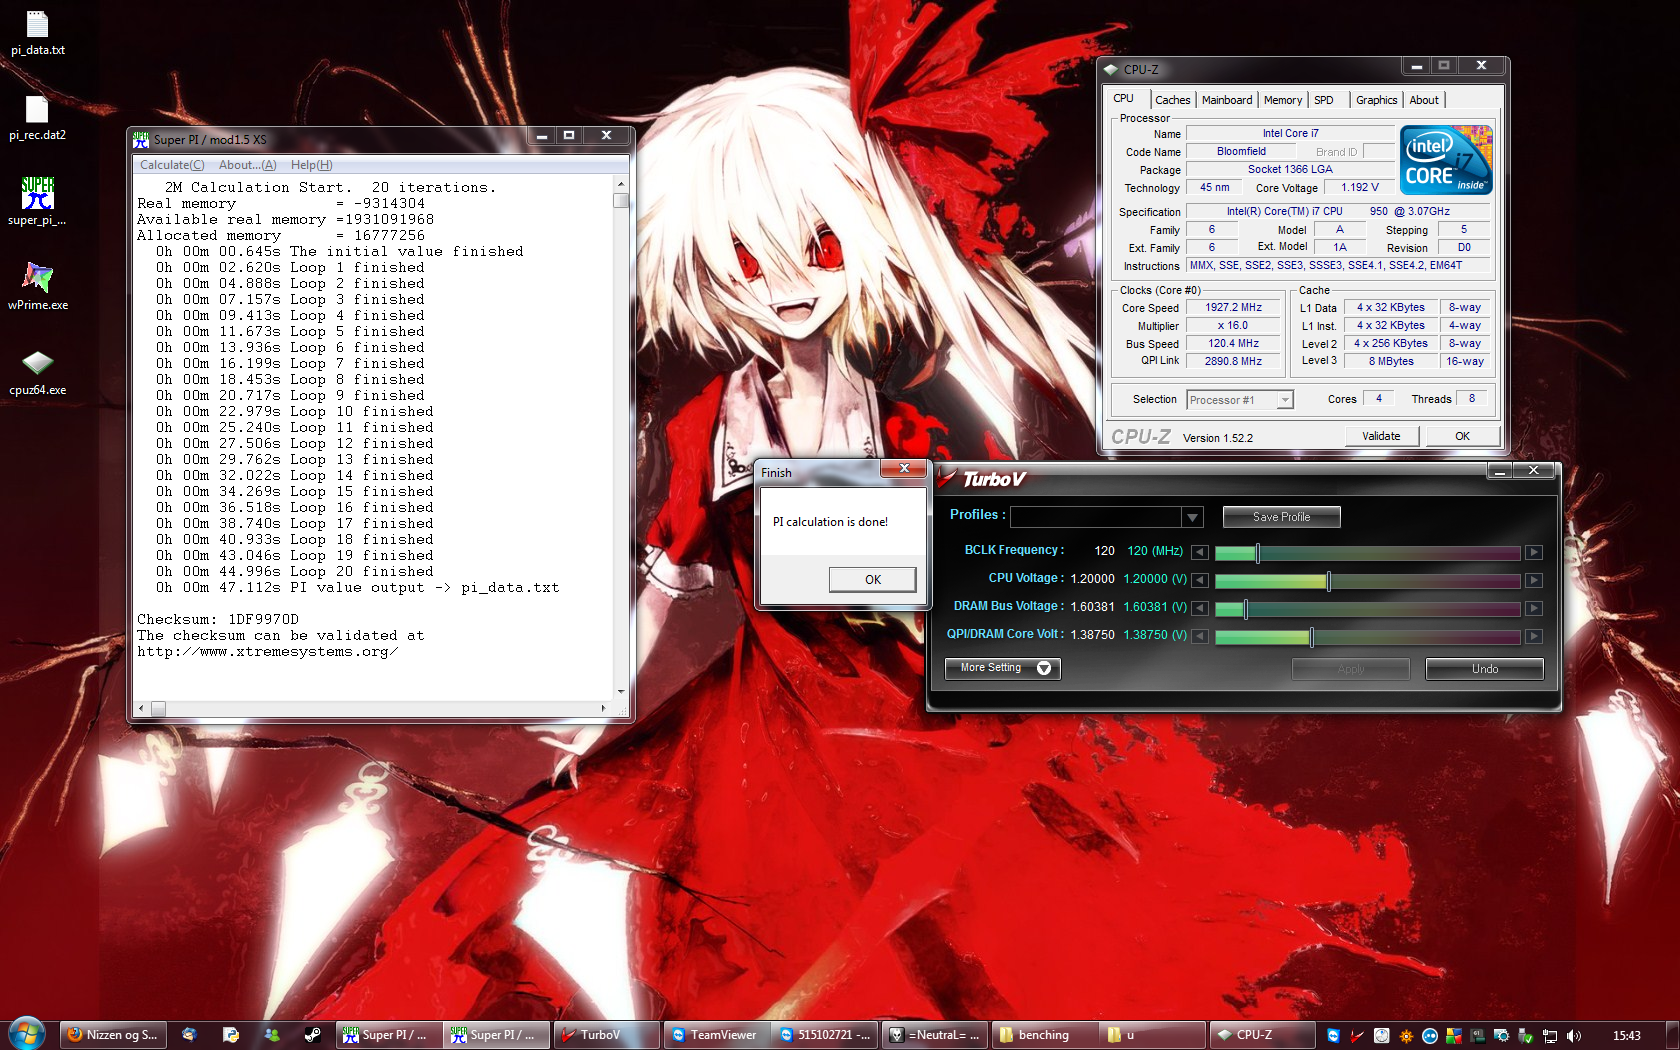Click the Steam quick launch icon in taskbar
This screenshot has width=1680, height=1050.
[x=313, y=1035]
